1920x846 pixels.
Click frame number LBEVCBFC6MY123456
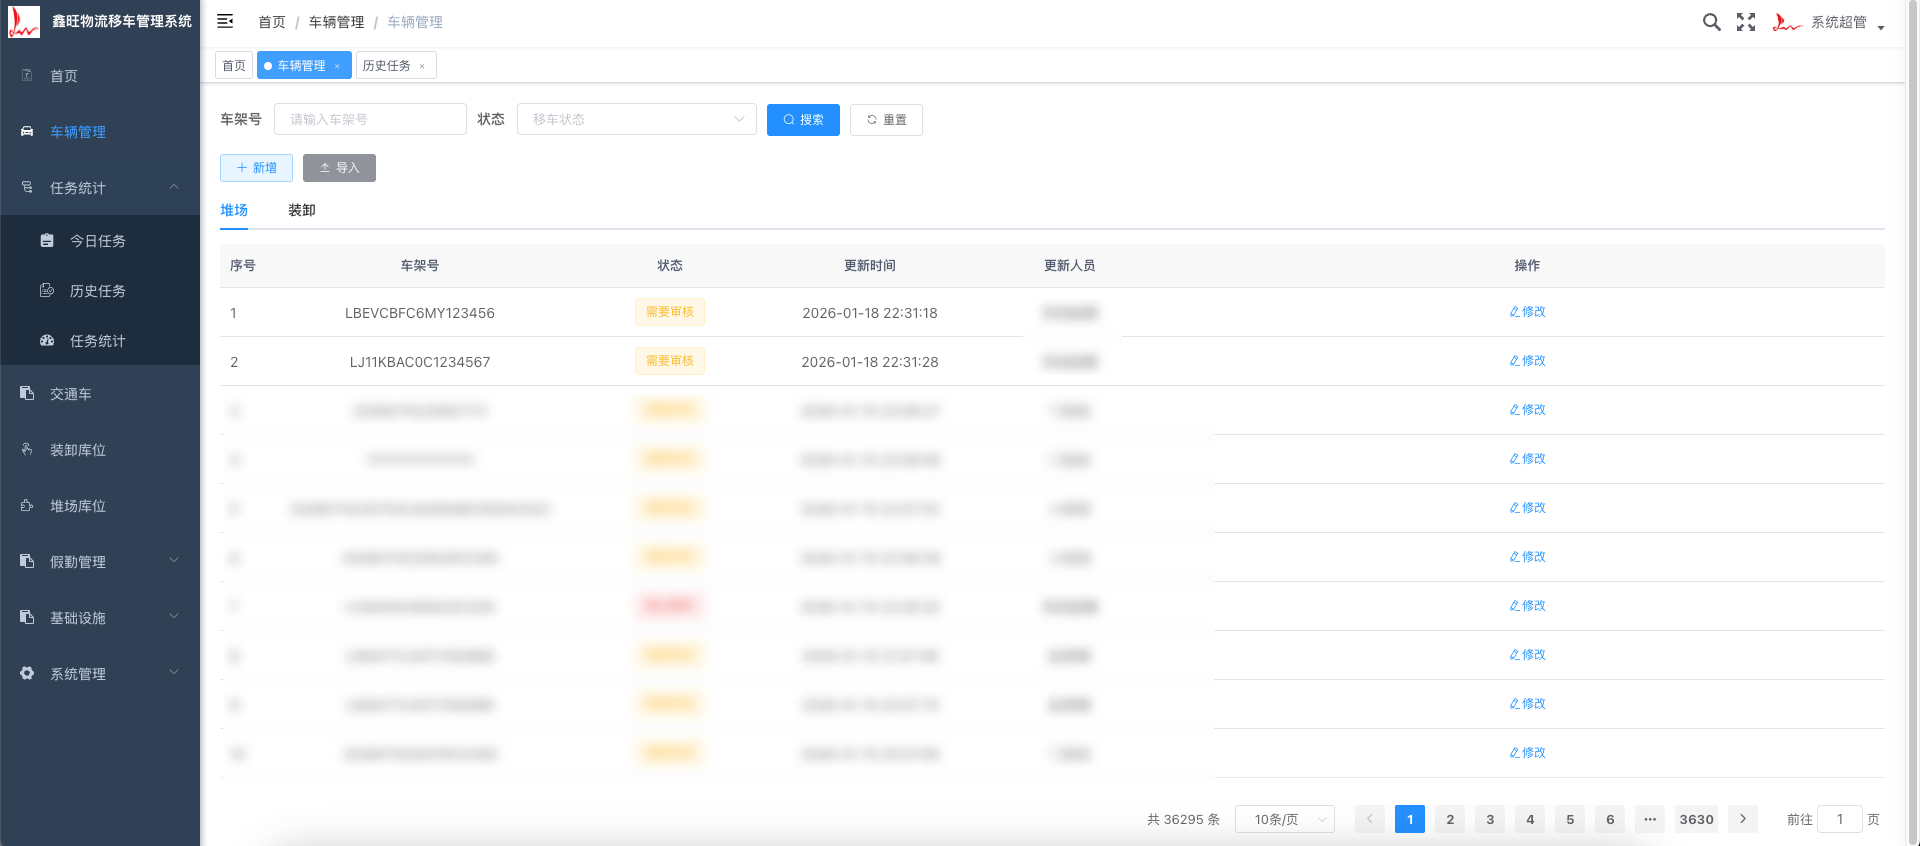[x=420, y=313]
